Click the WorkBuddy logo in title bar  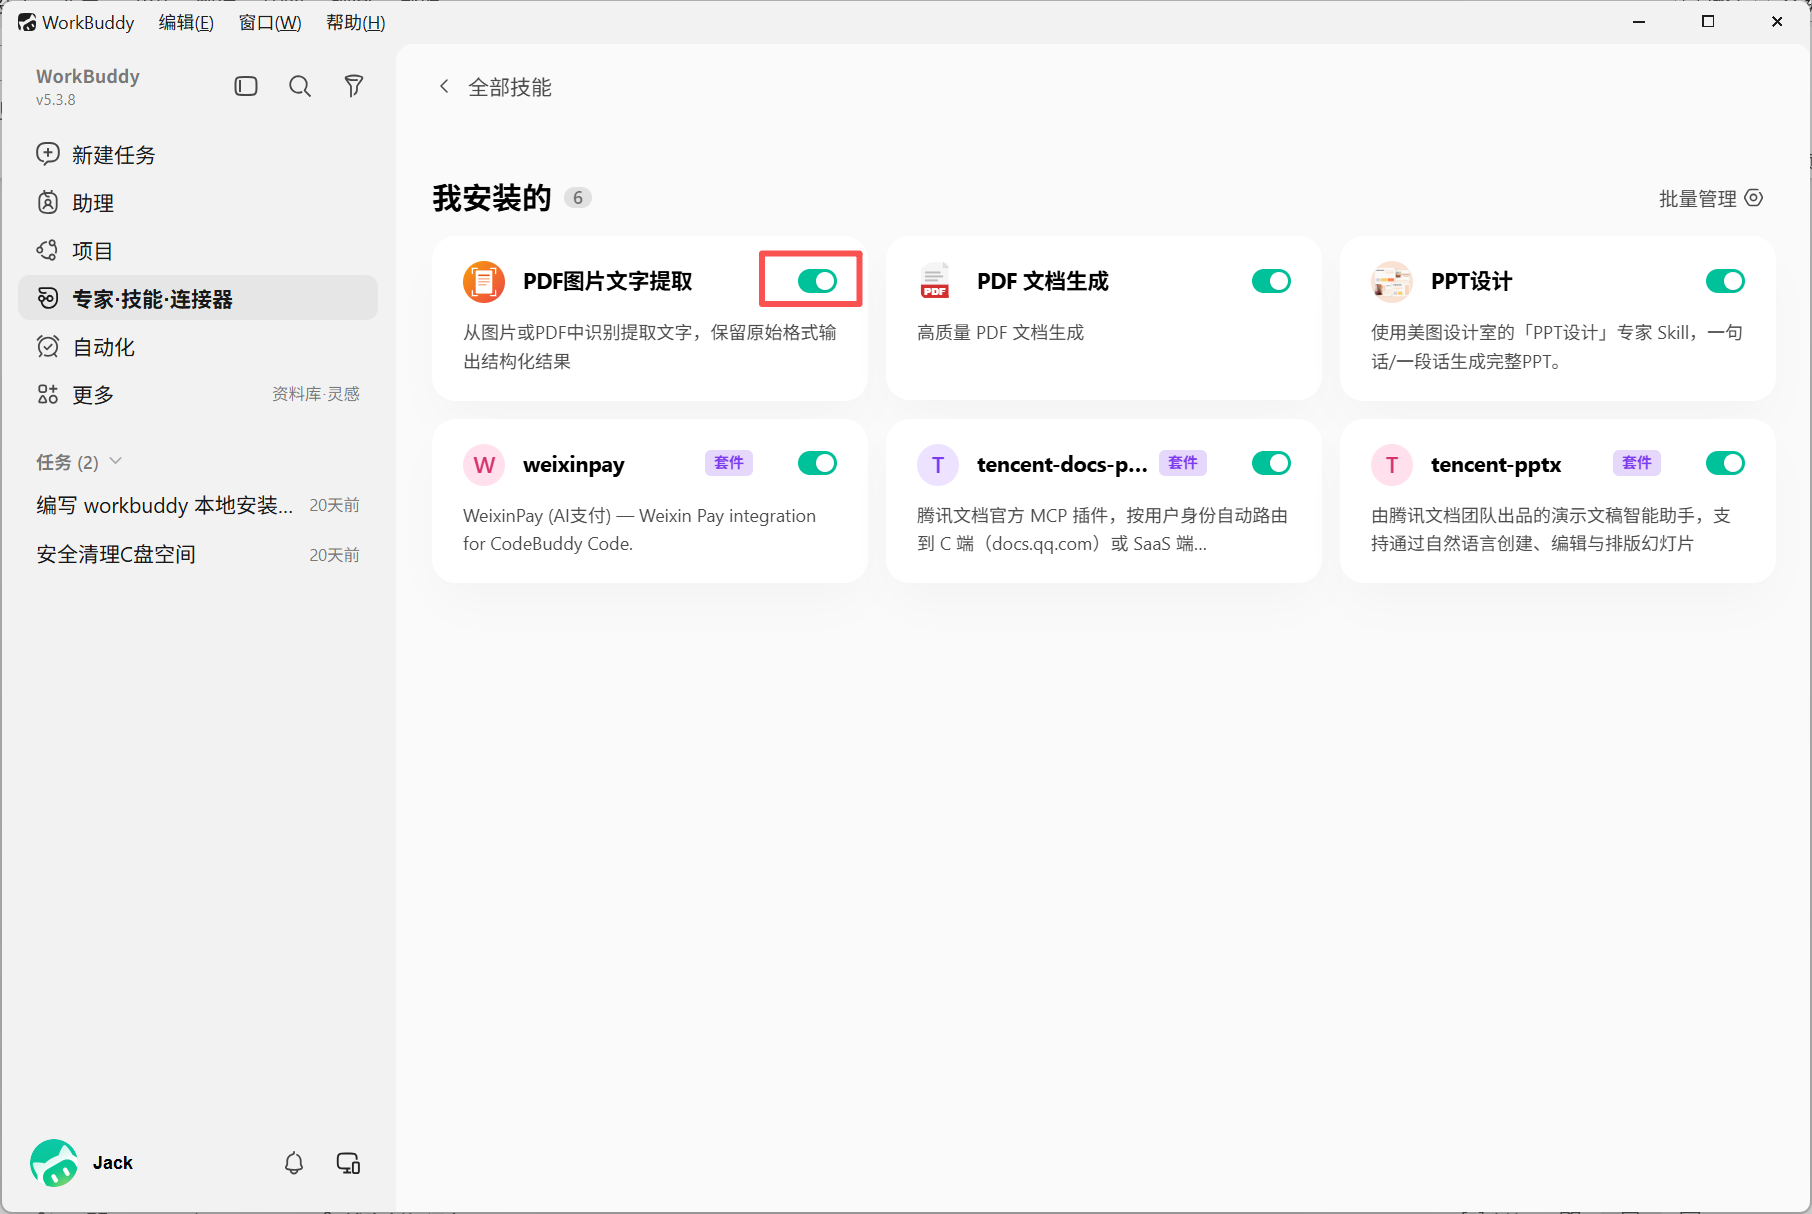[27, 22]
